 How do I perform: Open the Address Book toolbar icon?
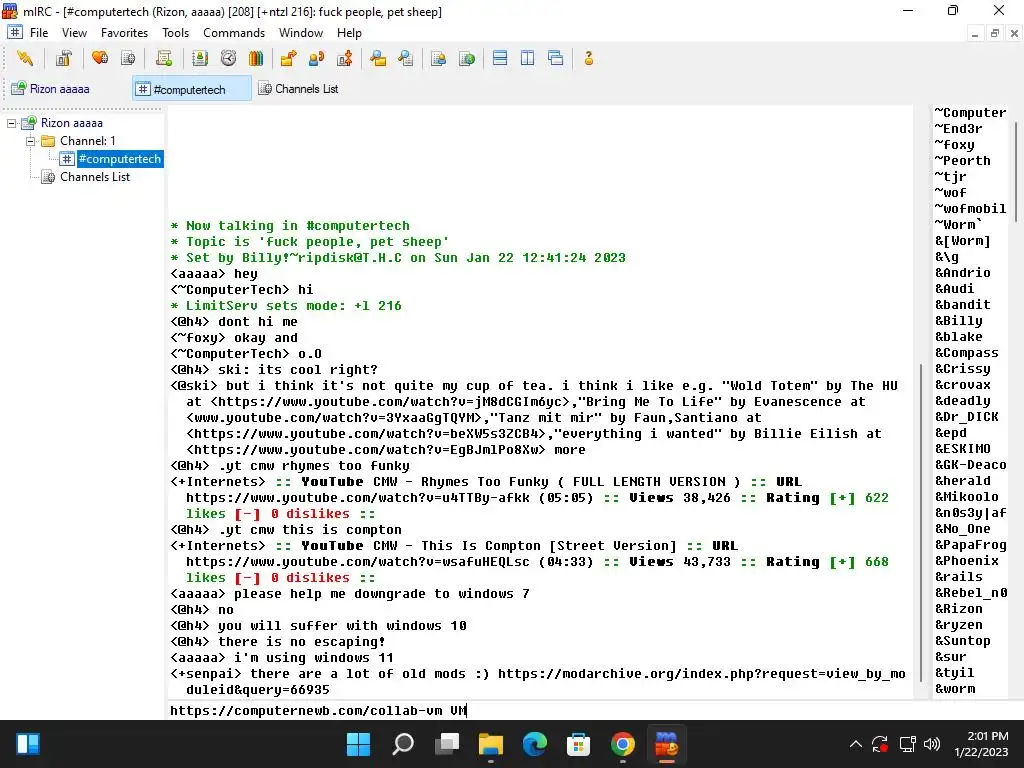coord(200,59)
